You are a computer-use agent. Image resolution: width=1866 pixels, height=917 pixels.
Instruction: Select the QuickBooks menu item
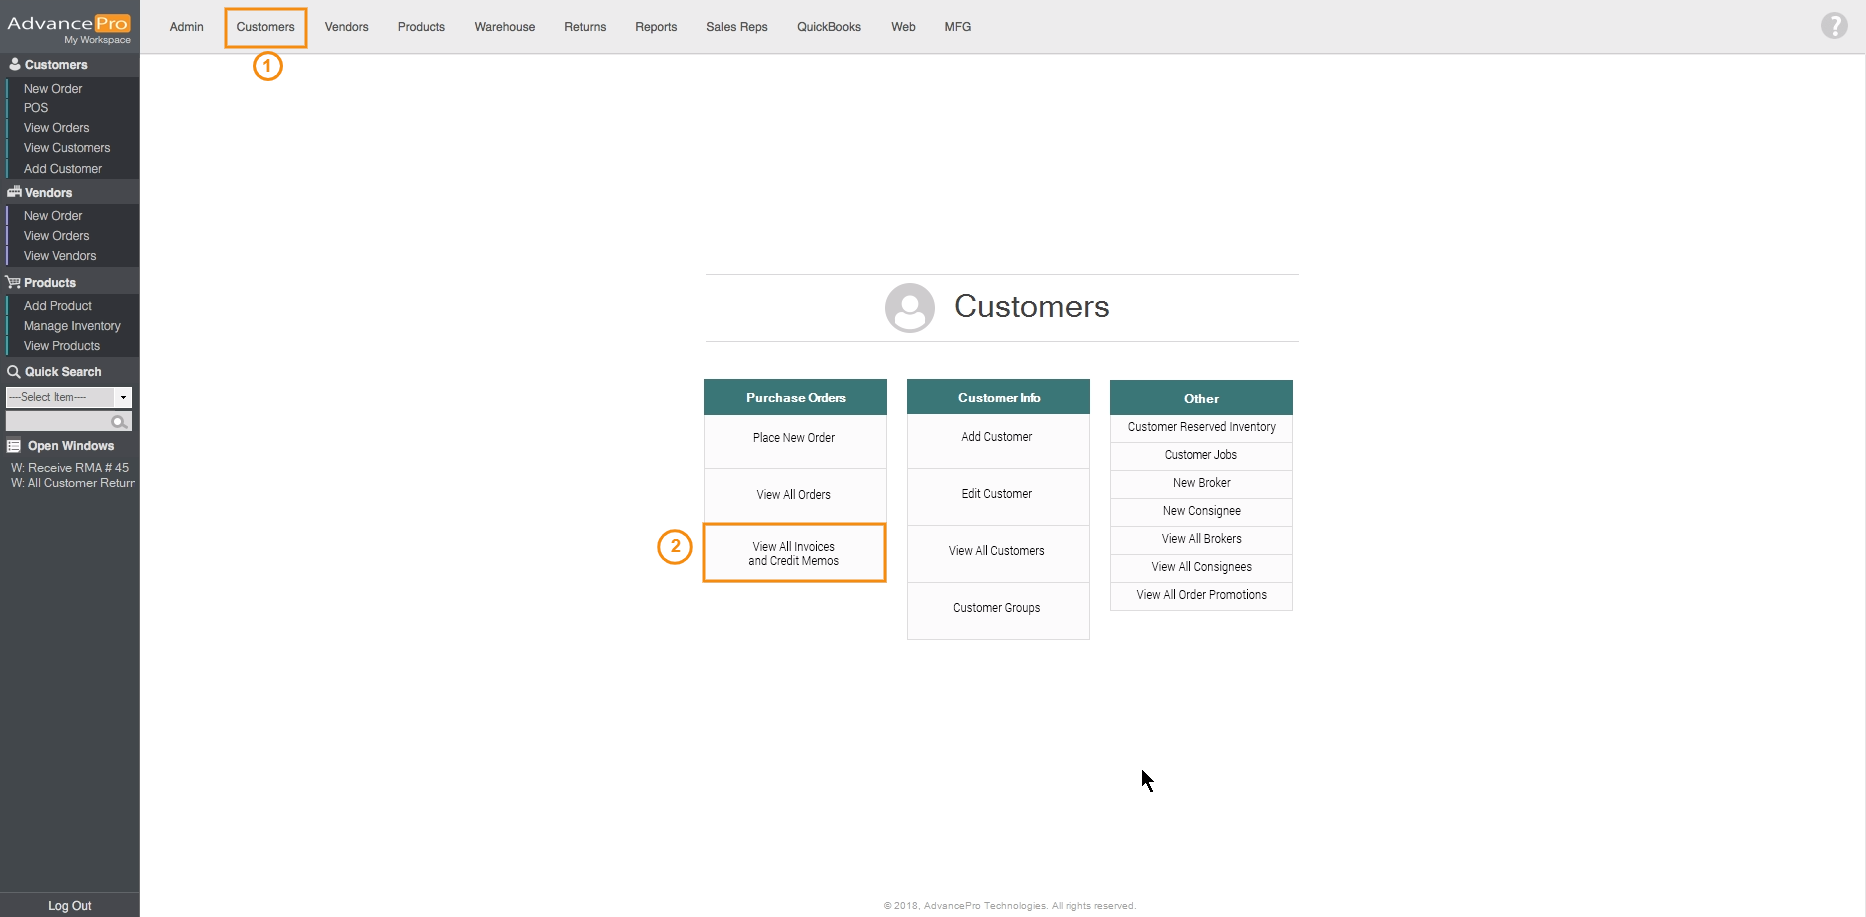pos(828,27)
